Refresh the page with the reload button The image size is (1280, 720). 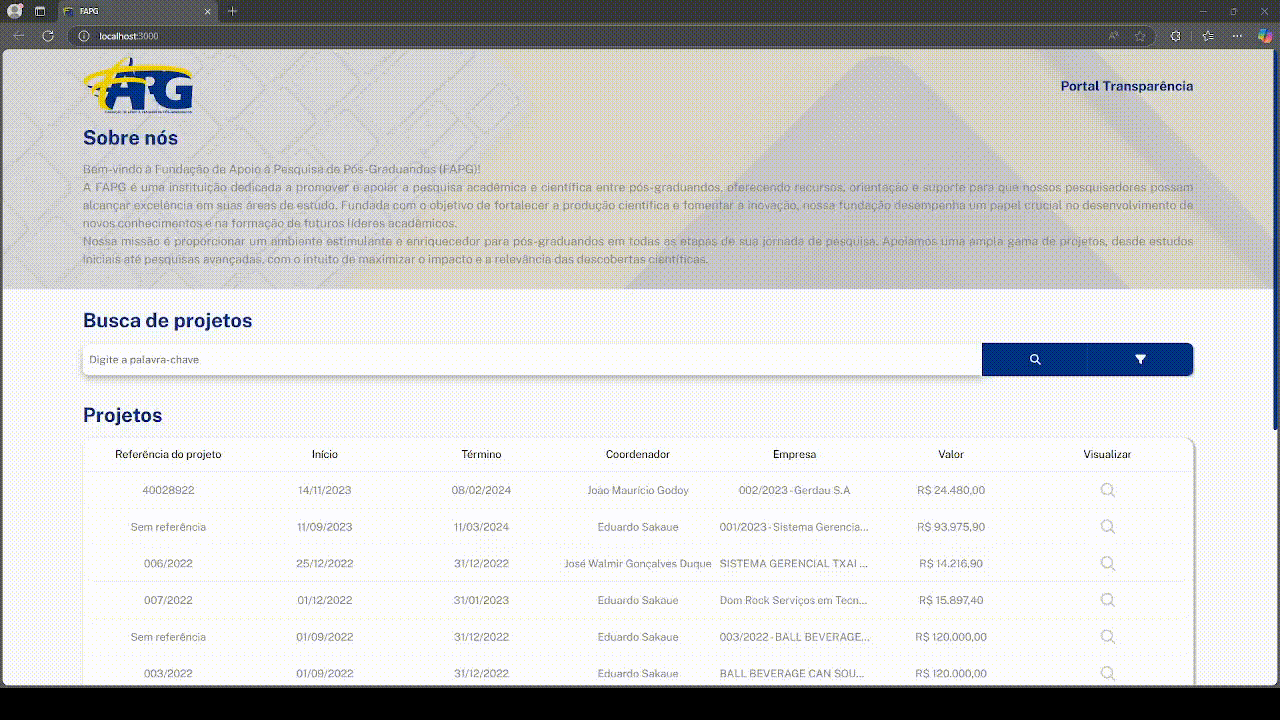(x=47, y=36)
